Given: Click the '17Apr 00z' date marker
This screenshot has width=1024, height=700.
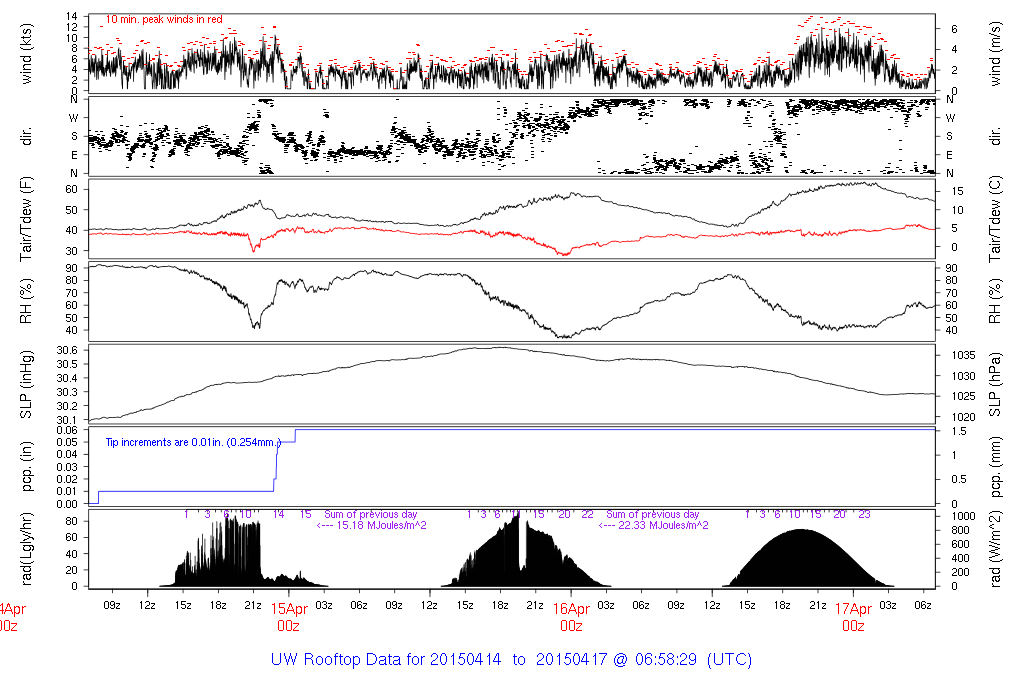Looking at the screenshot, I should [x=854, y=617].
